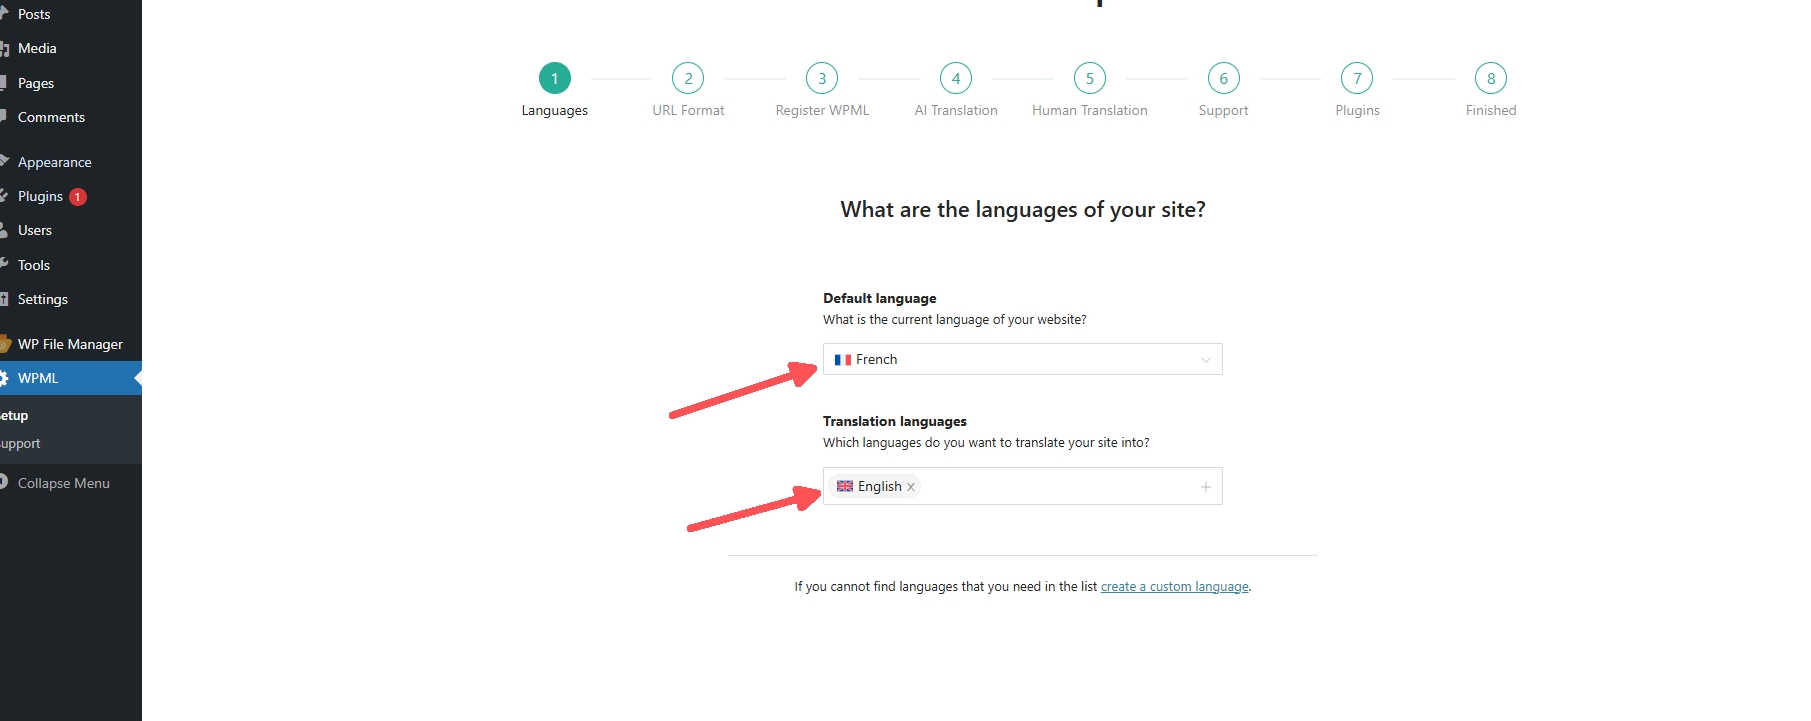1811x721 pixels.
Task: Open the create a custom language link
Action: pyautogui.click(x=1174, y=587)
